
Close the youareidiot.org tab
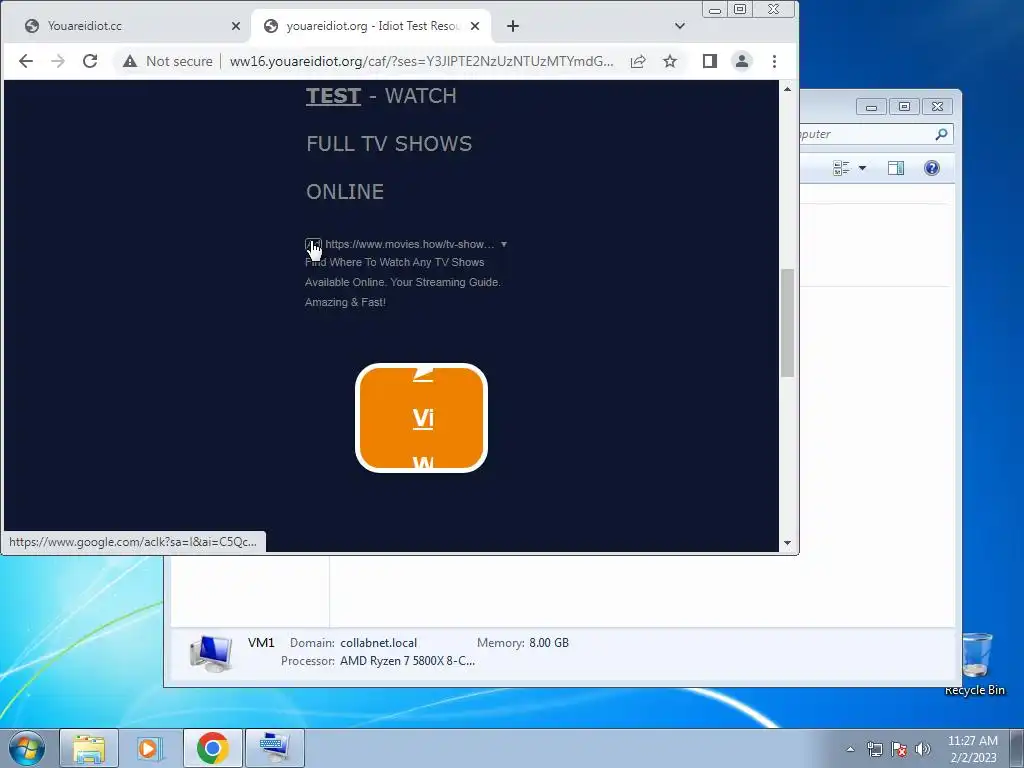point(475,26)
